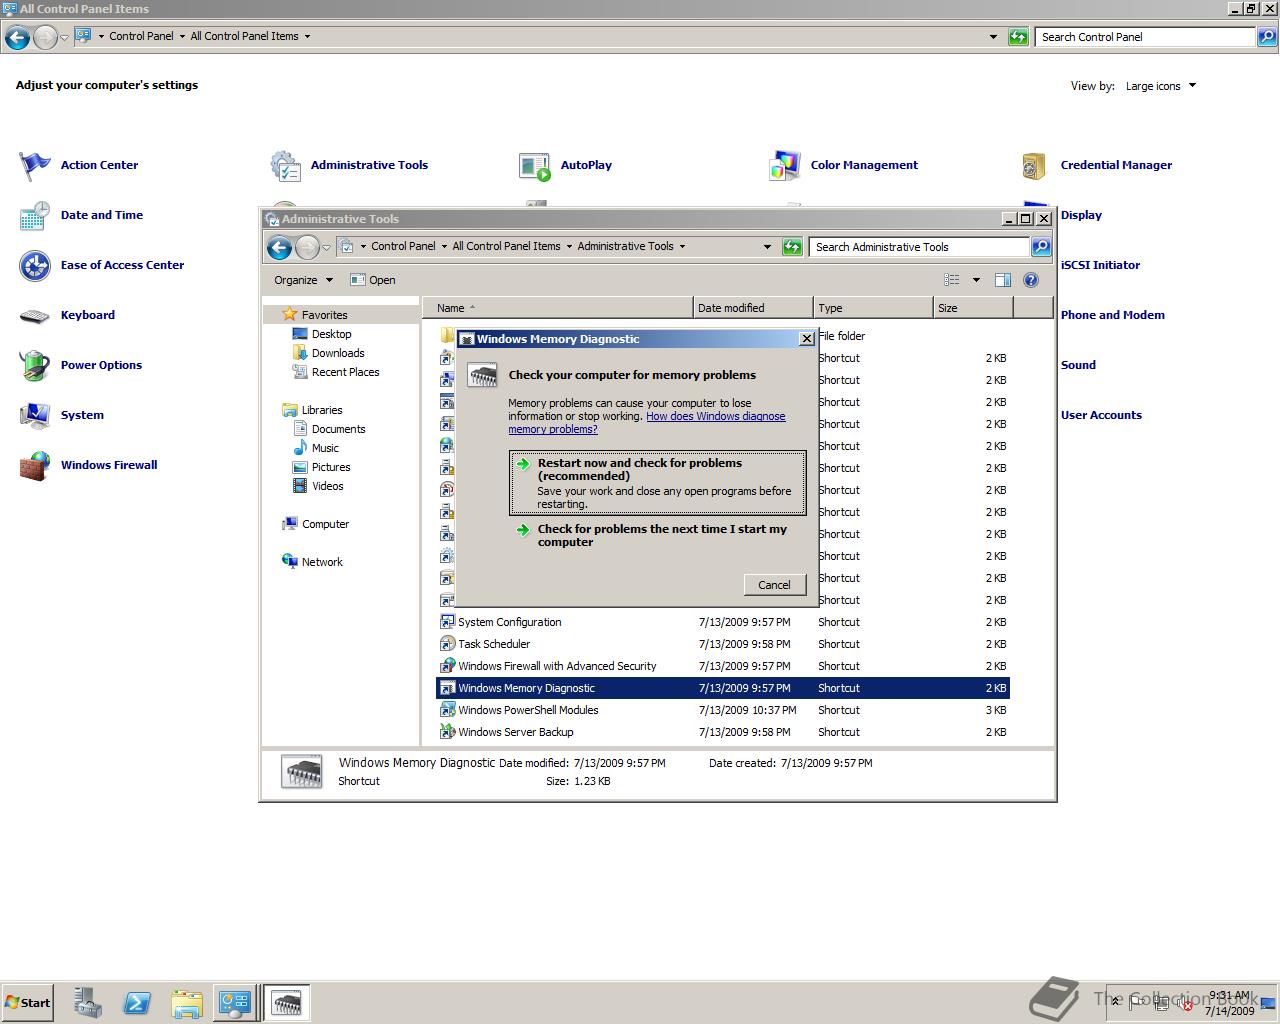Open iSCSI Initiator link

pos(1100,265)
